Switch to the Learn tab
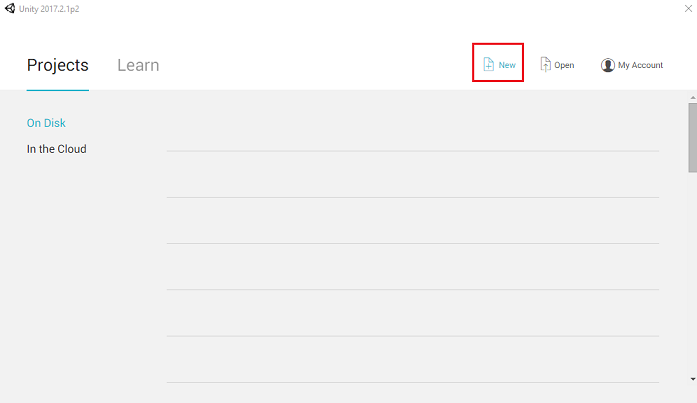This screenshot has height=403, width=697. [138, 65]
